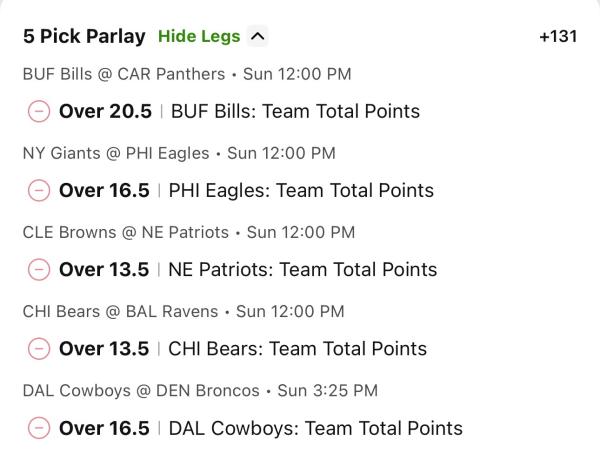Screen dimensions: 600x460
Task: Open CLE Browns @ NE Patriots matchup
Action: coord(125,232)
